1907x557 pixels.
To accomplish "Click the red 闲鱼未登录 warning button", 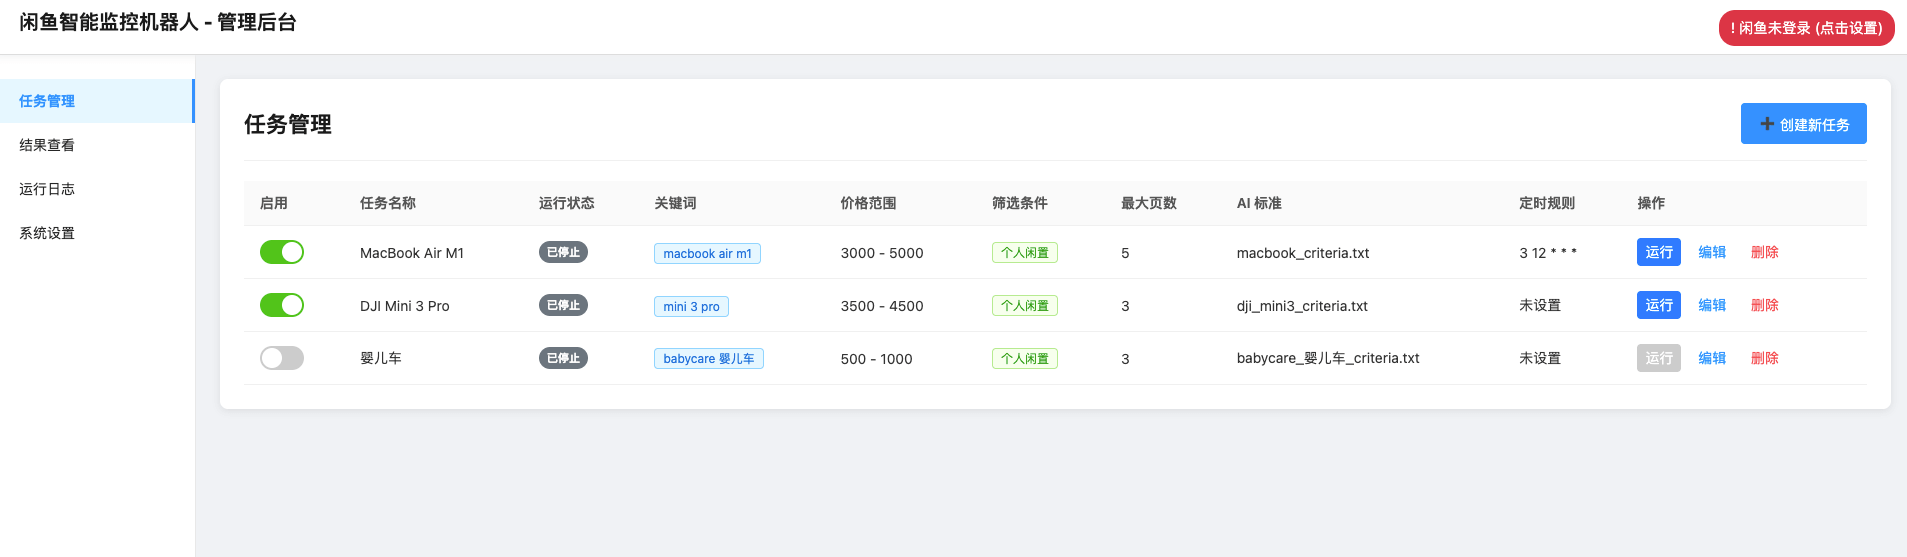I will click(1806, 28).
